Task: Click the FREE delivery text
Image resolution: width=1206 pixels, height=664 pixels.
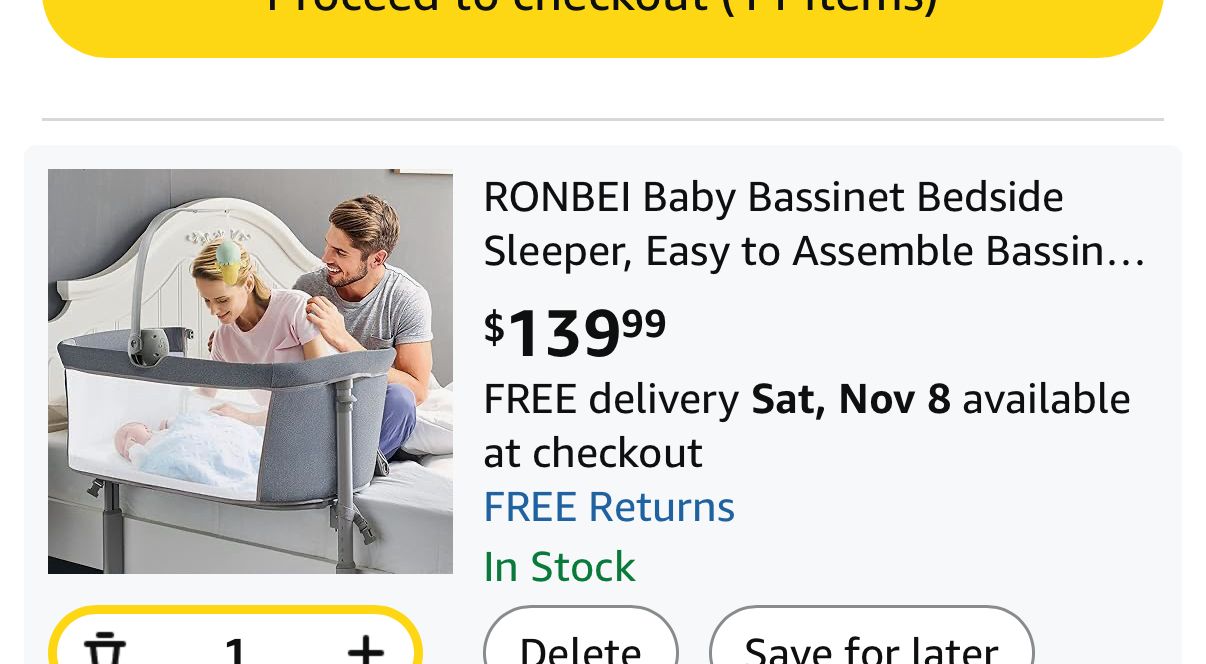Action: point(611,399)
